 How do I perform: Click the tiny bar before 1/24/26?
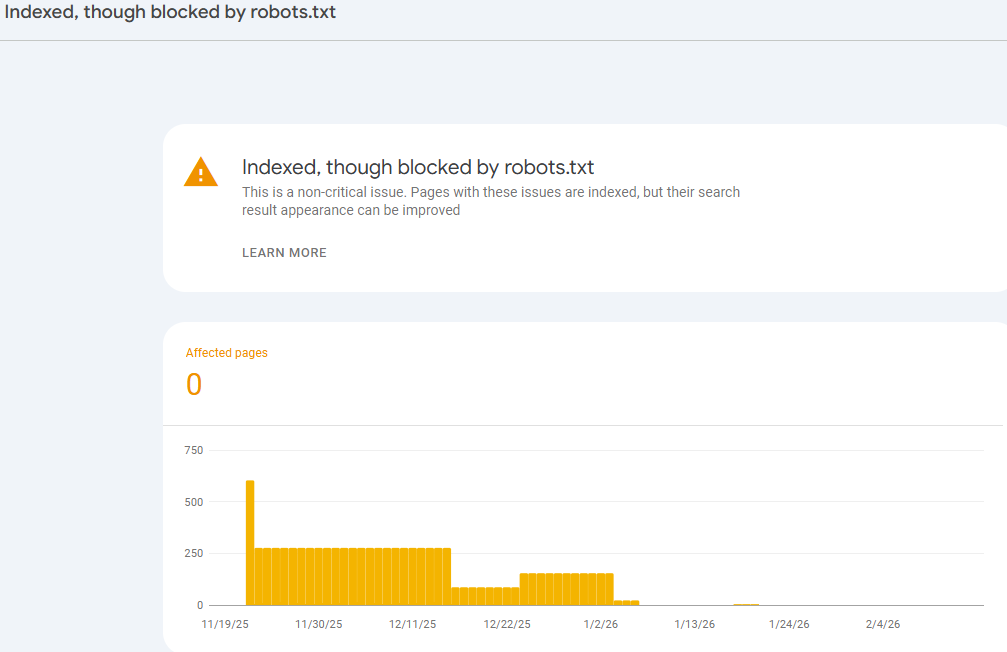[x=746, y=604]
